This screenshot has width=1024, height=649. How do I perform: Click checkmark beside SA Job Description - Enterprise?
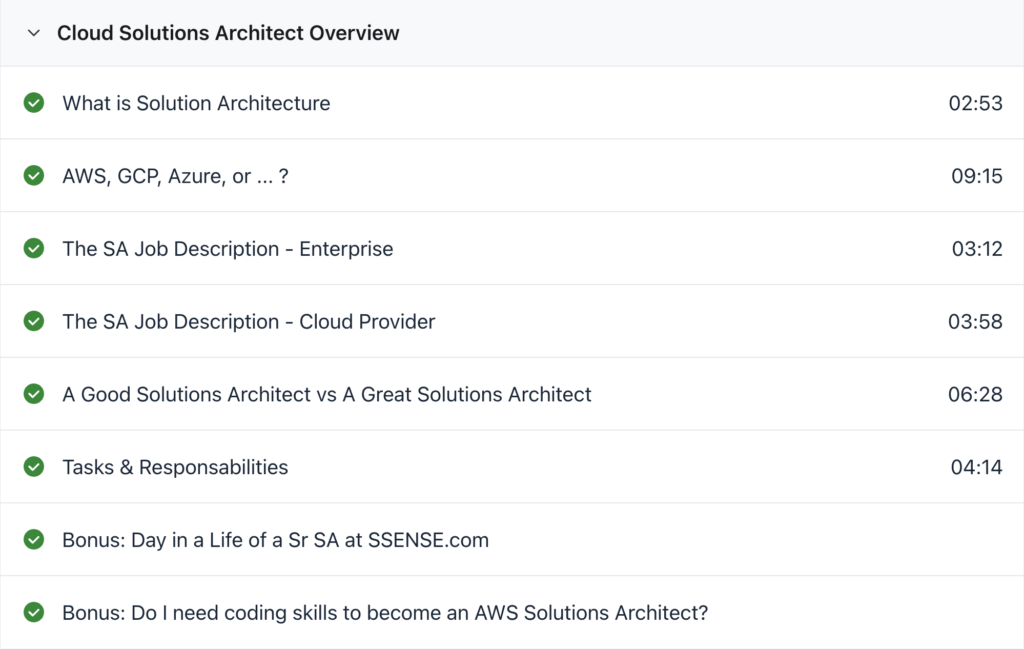[34, 248]
